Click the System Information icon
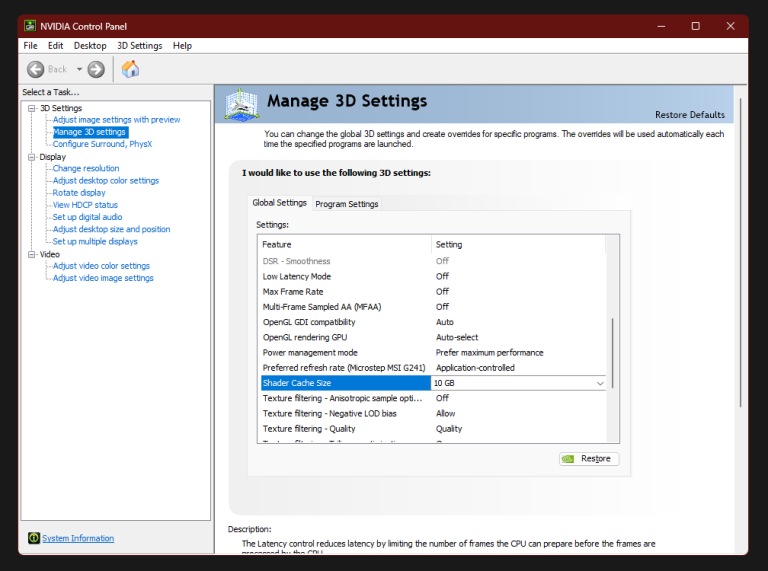 pos(33,538)
